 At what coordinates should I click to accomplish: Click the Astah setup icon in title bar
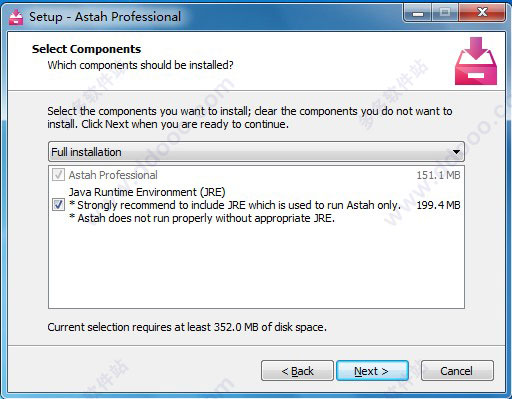16,17
